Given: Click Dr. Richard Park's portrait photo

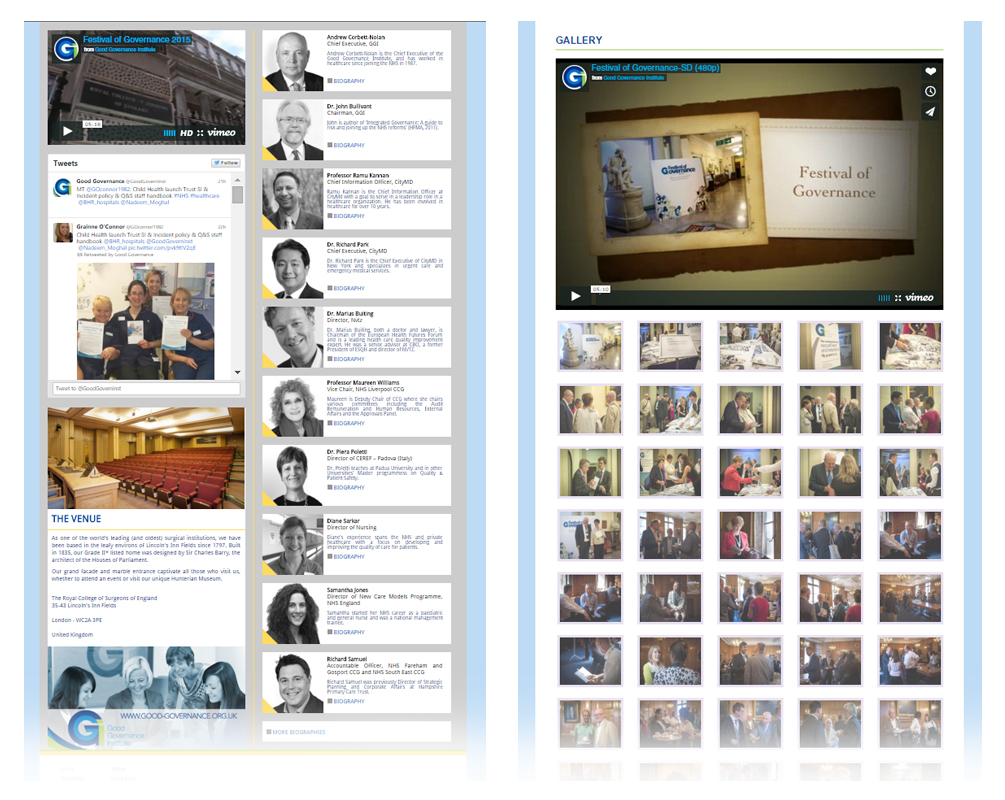Looking at the screenshot, I should click(293, 268).
